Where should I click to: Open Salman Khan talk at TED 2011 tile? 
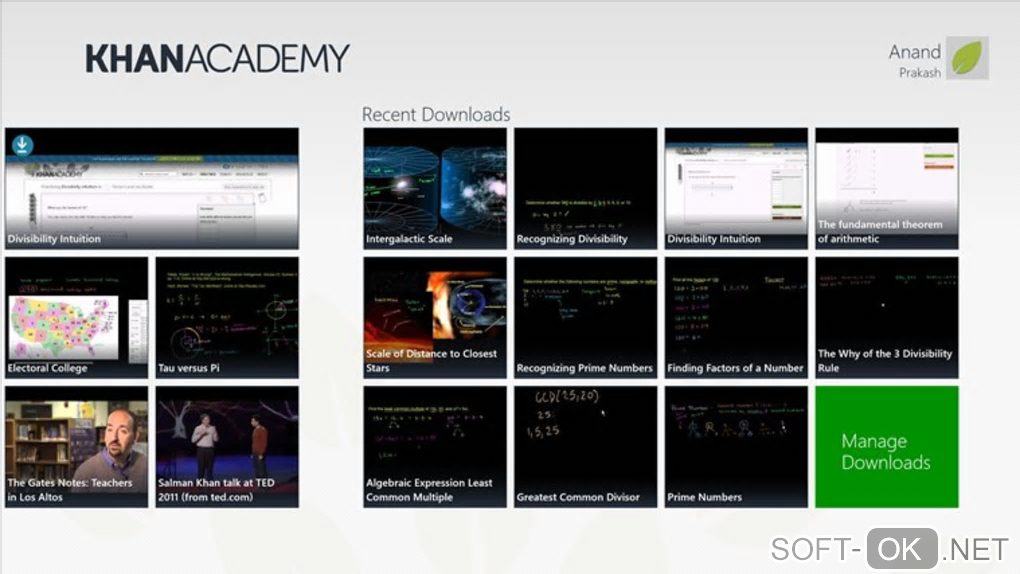tap(227, 446)
